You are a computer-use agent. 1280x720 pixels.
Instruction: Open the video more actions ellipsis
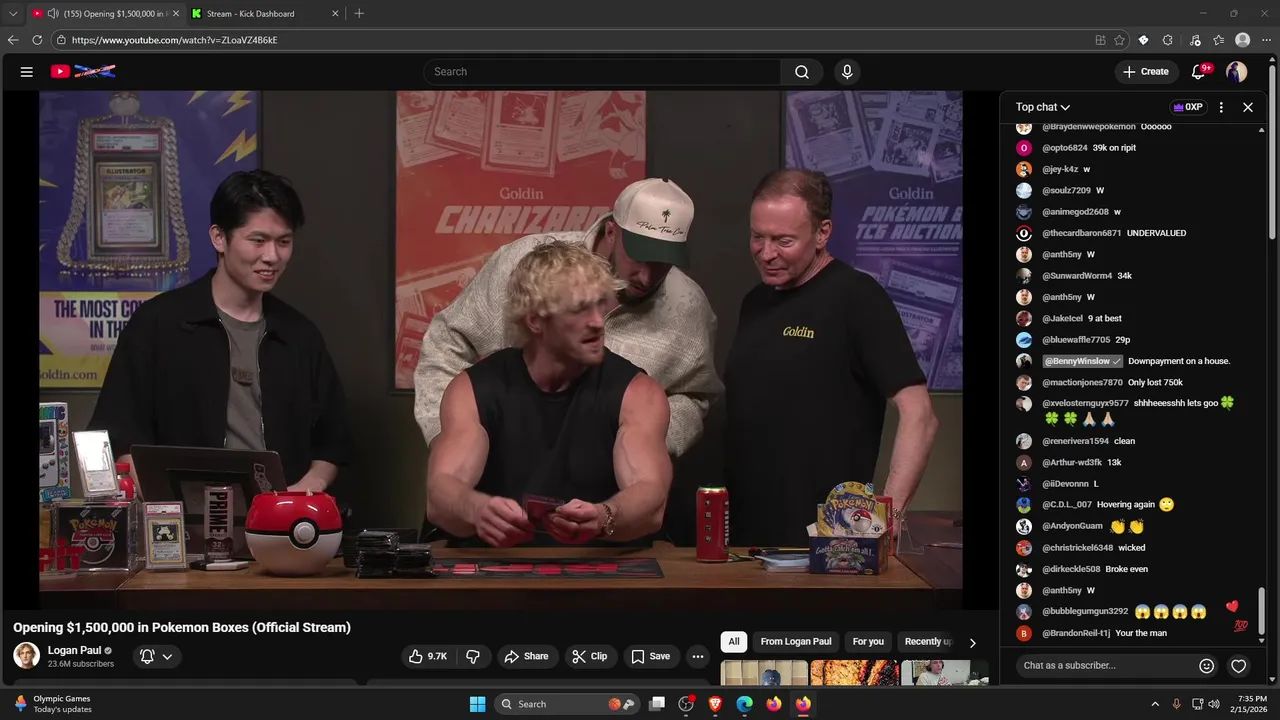(698, 657)
